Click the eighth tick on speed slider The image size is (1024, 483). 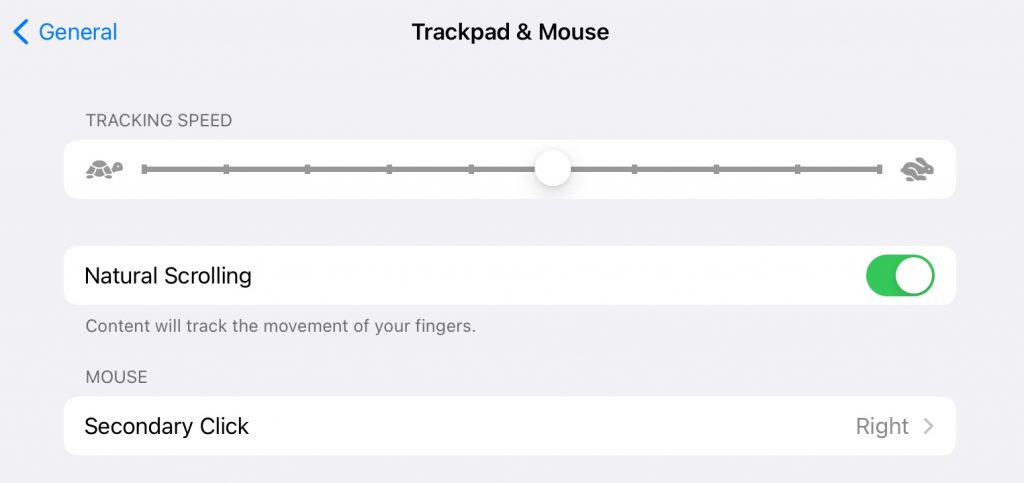[716, 169]
